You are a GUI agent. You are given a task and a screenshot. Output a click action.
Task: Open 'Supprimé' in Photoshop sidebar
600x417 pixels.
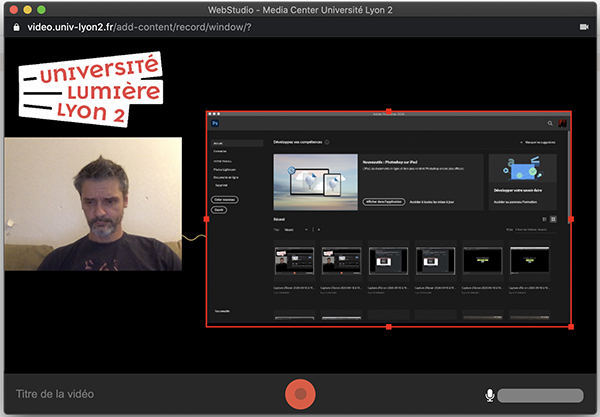221,185
